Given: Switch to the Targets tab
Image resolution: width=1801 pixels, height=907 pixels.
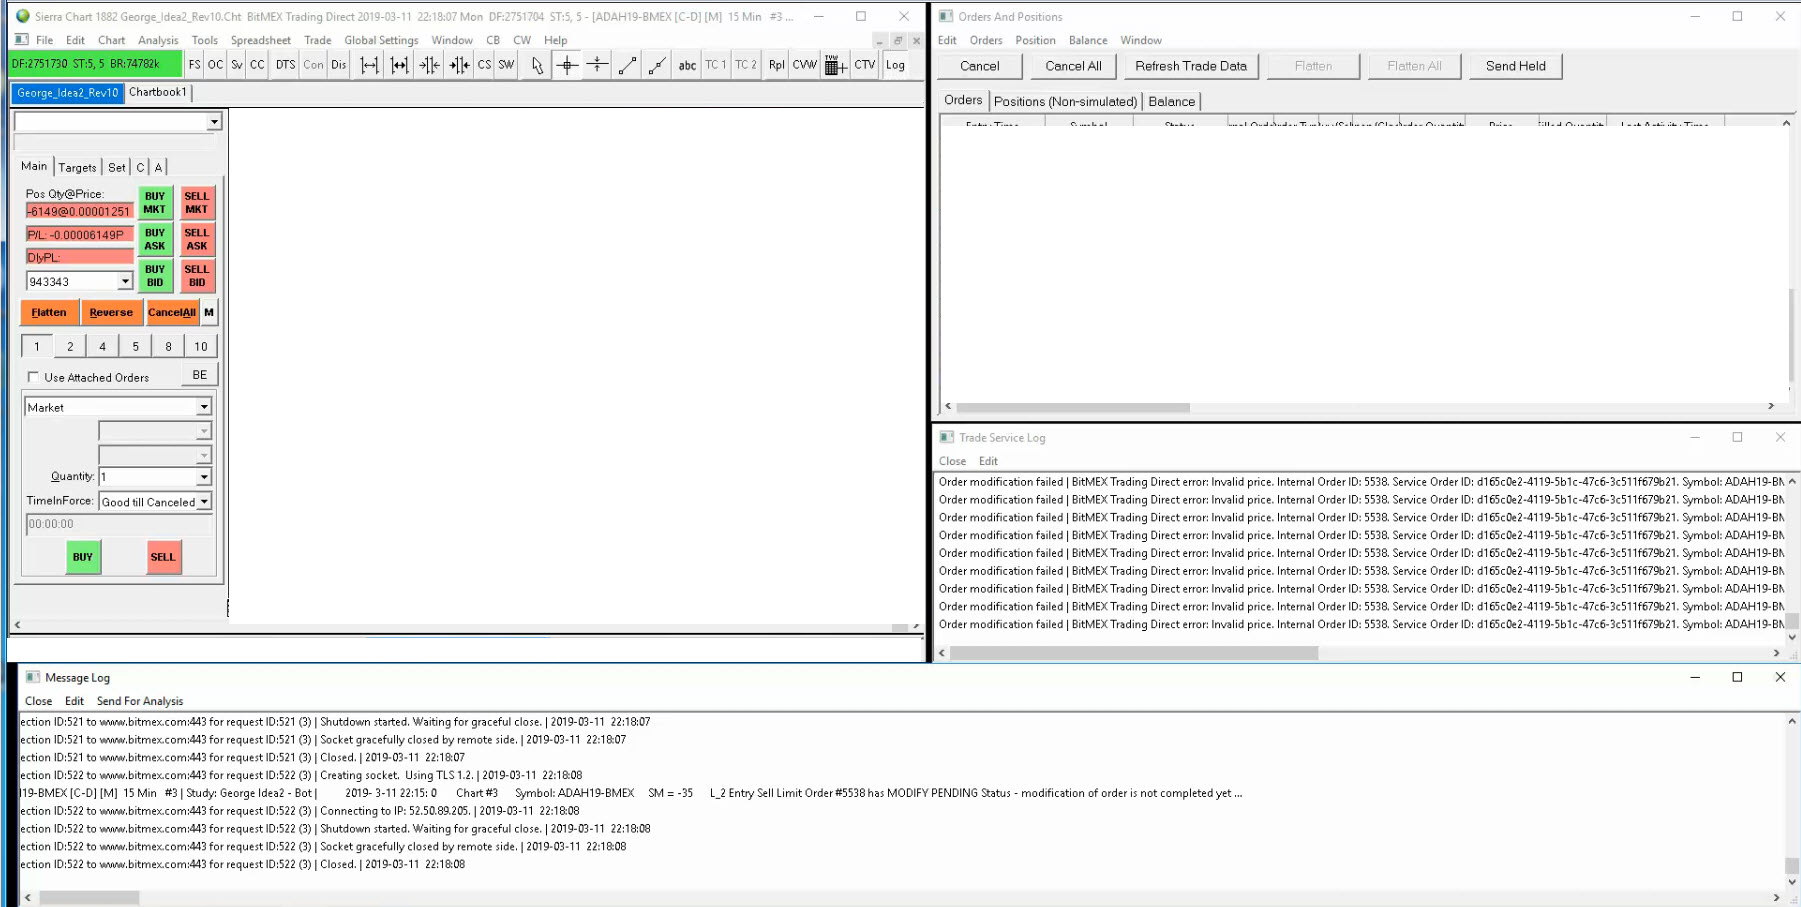Looking at the screenshot, I should [x=77, y=167].
